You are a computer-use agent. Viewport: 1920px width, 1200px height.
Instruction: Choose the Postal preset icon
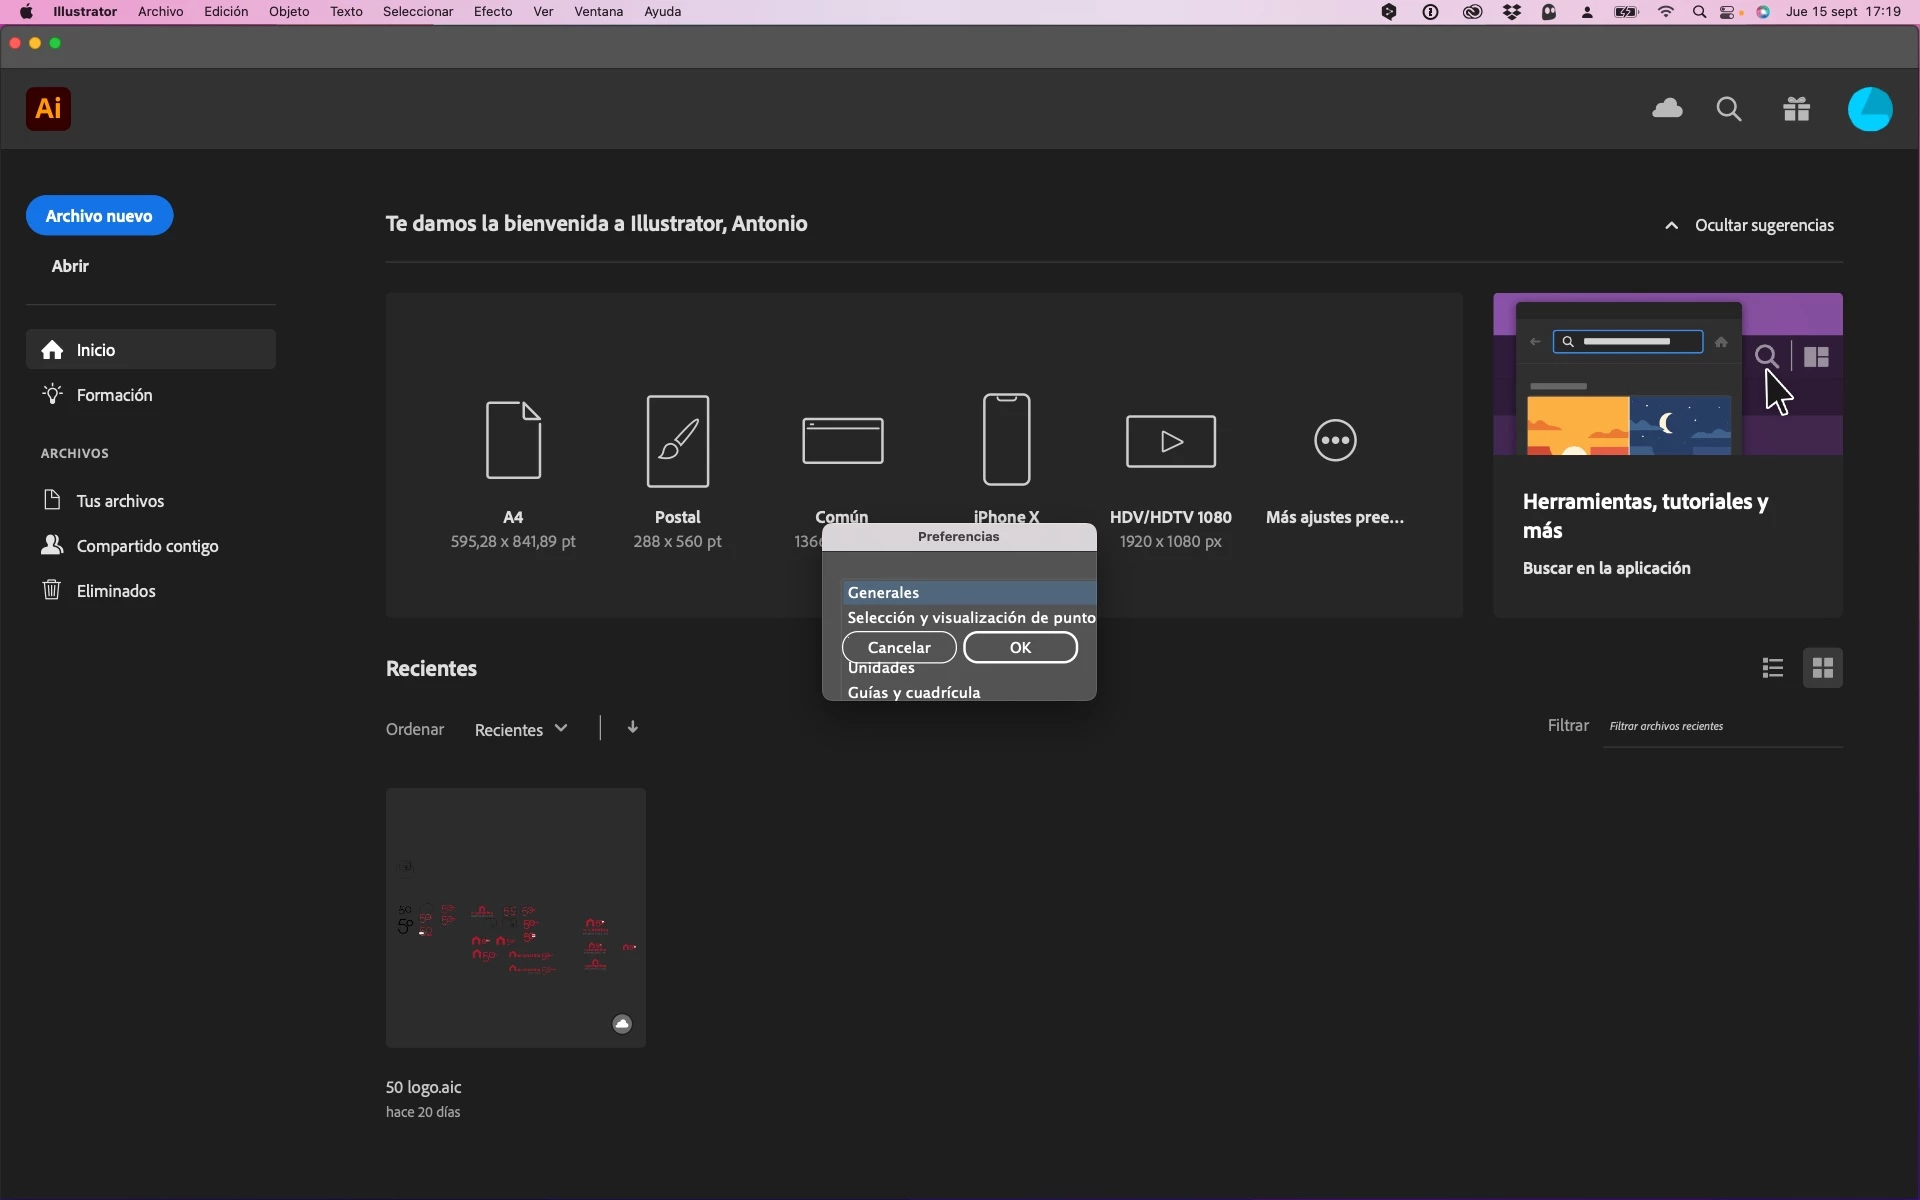pyautogui.click(x=678, y=441)
